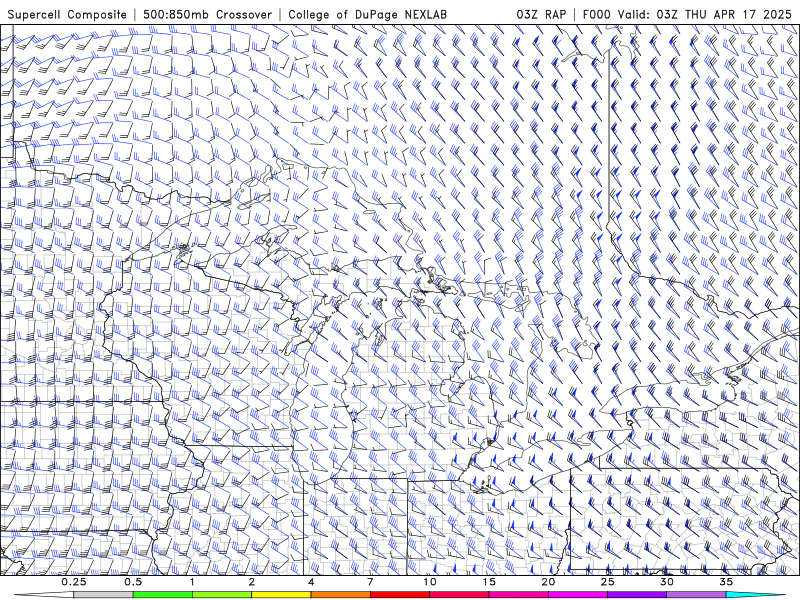Pick the hot pink segment between 15 and 20

[518, 595]
